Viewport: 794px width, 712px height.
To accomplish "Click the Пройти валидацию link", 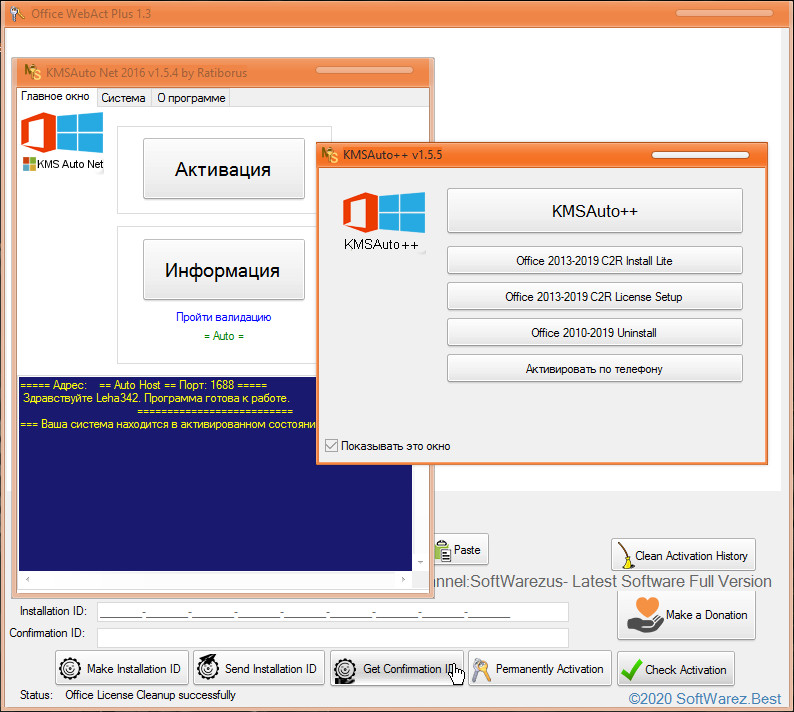I will click(x=223, y=317).
